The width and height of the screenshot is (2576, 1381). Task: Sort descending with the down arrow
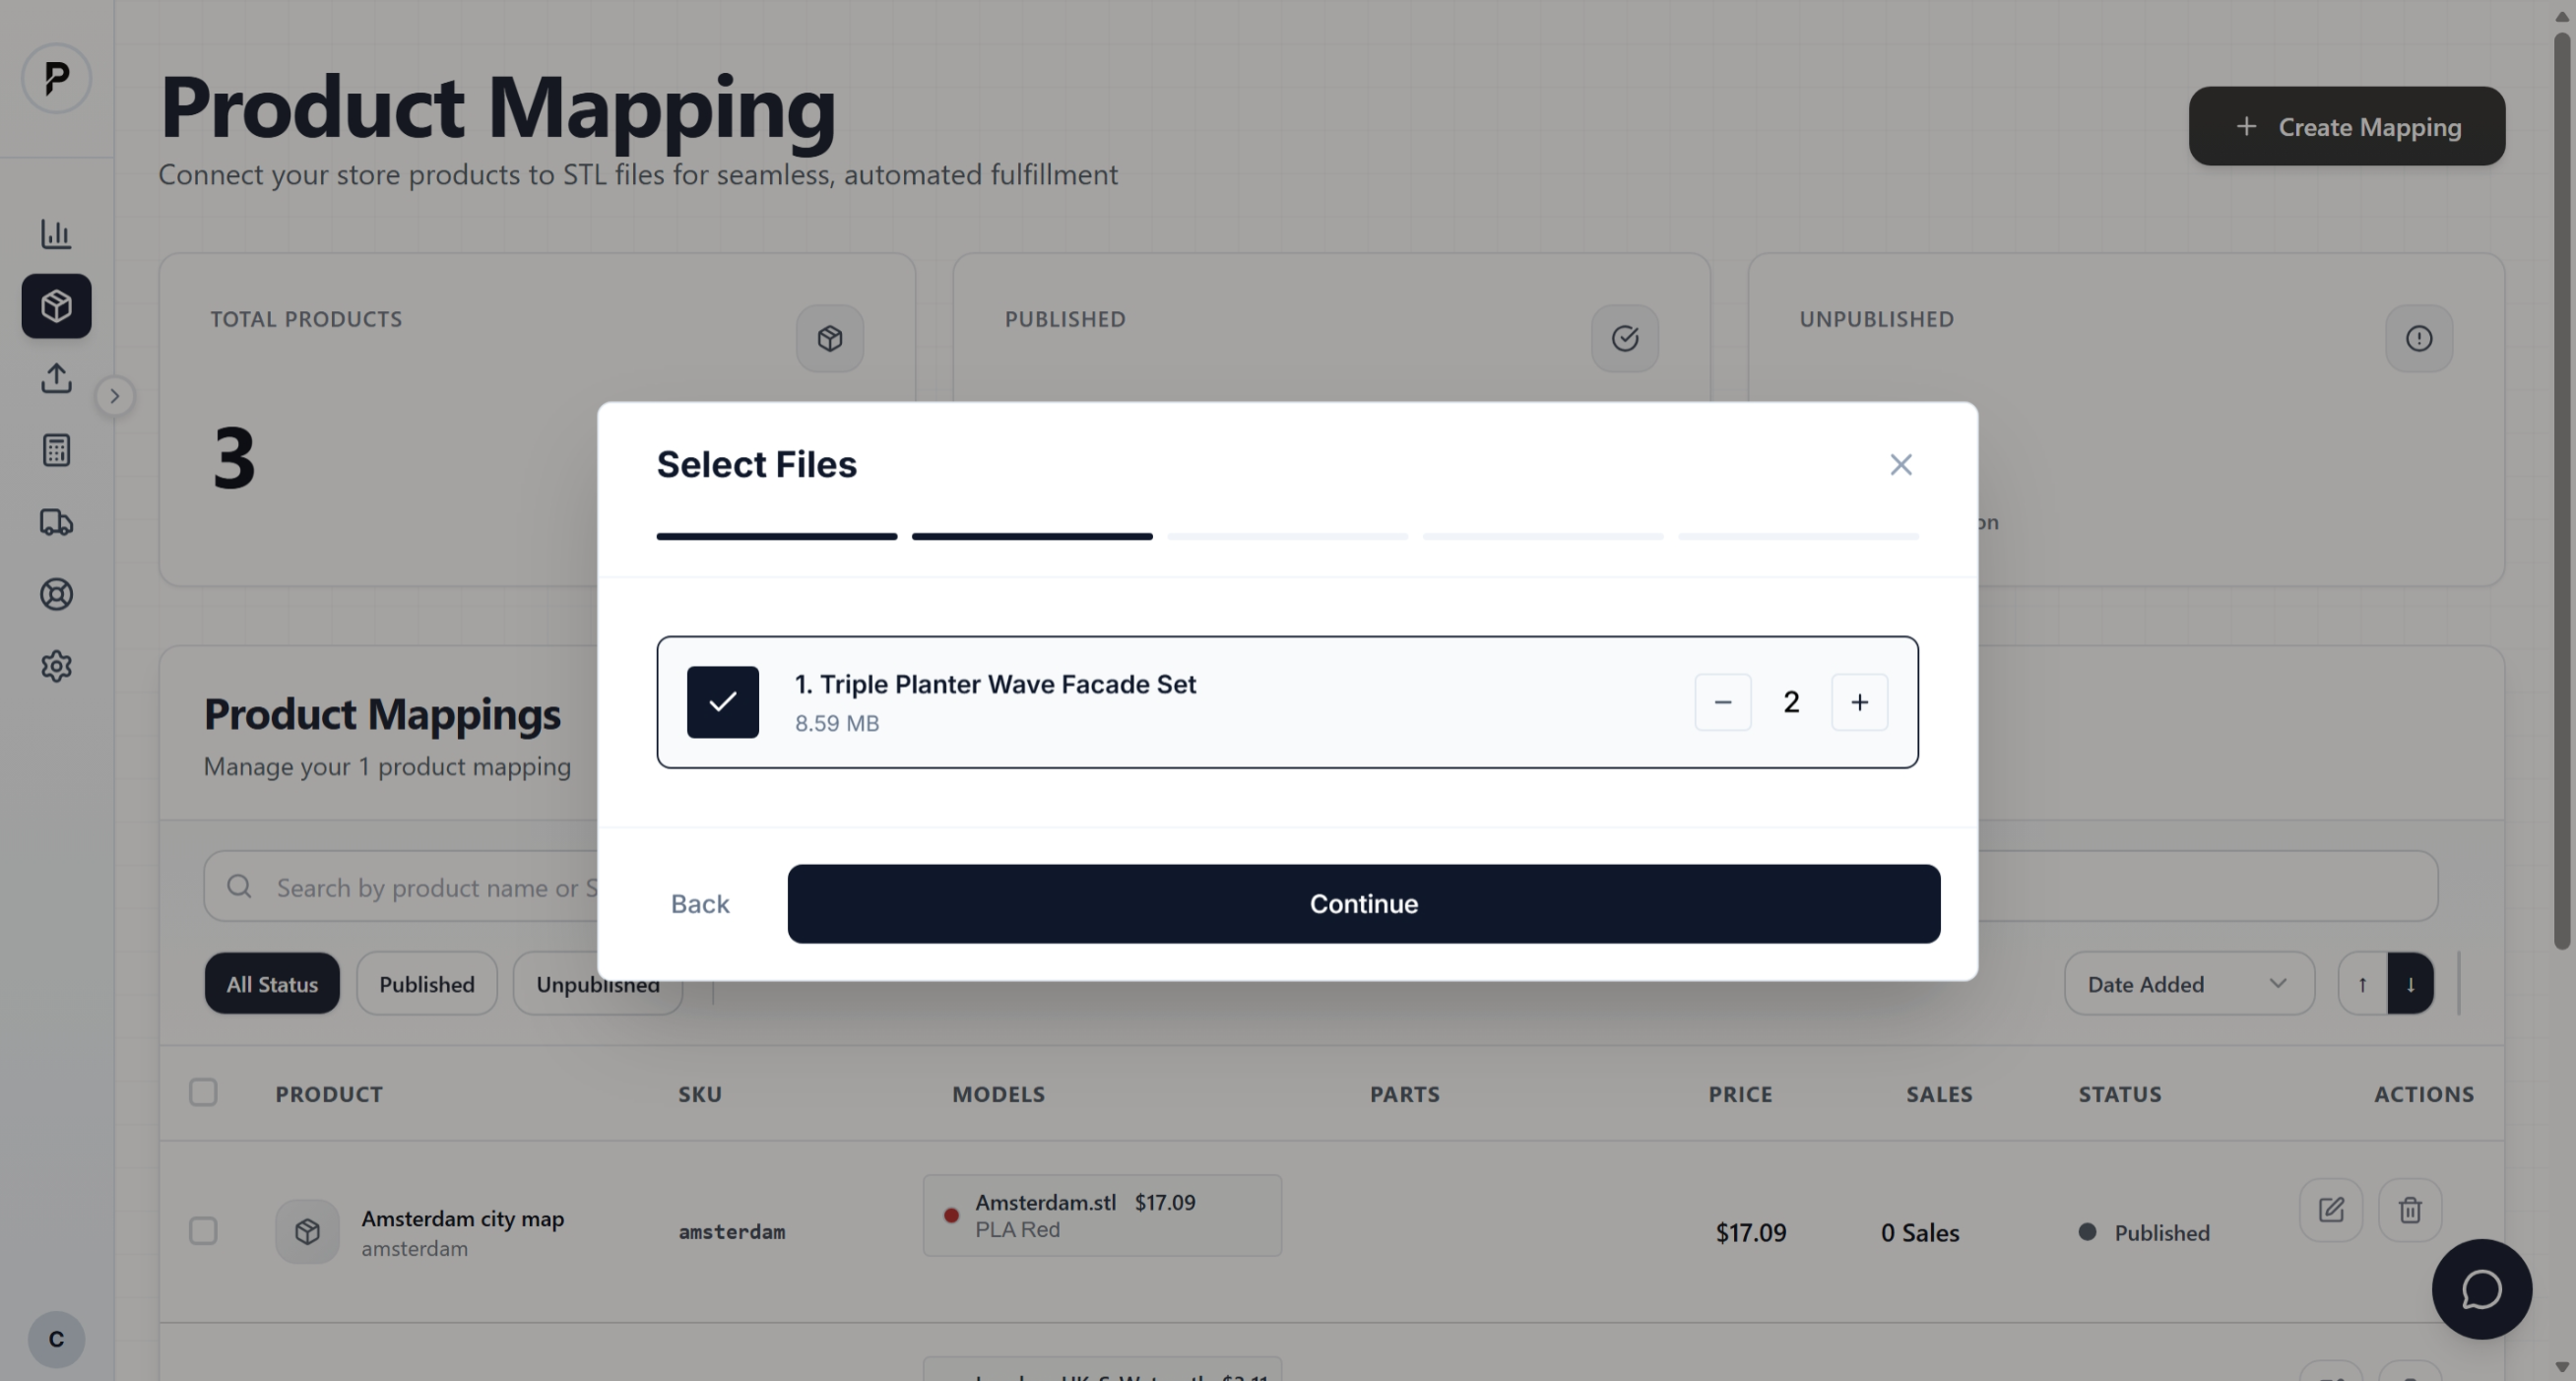coord(2411,984)
